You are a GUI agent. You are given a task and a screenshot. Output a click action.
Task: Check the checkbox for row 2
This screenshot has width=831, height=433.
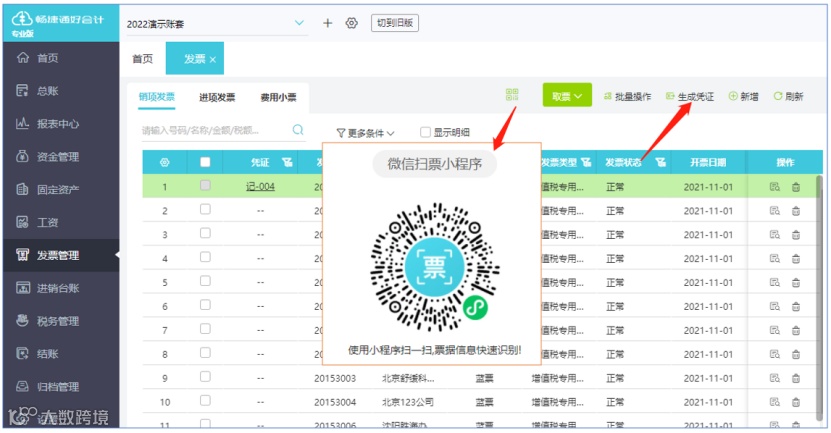tap(205, 209)
